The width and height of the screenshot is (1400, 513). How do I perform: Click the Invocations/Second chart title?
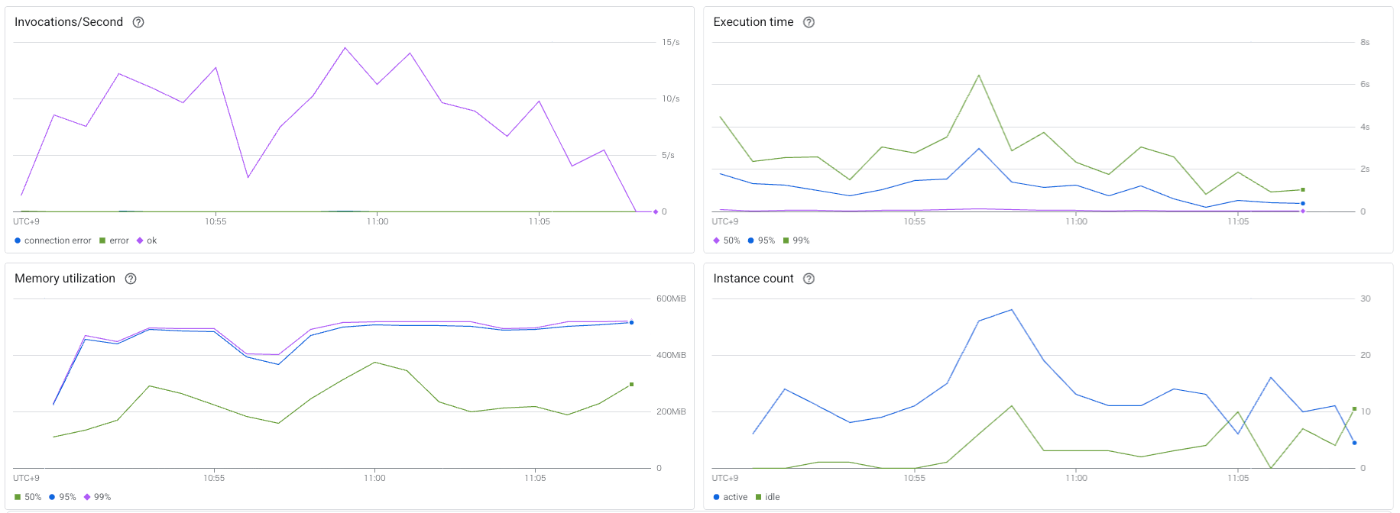pyautogui.click(x=69, y=22)
